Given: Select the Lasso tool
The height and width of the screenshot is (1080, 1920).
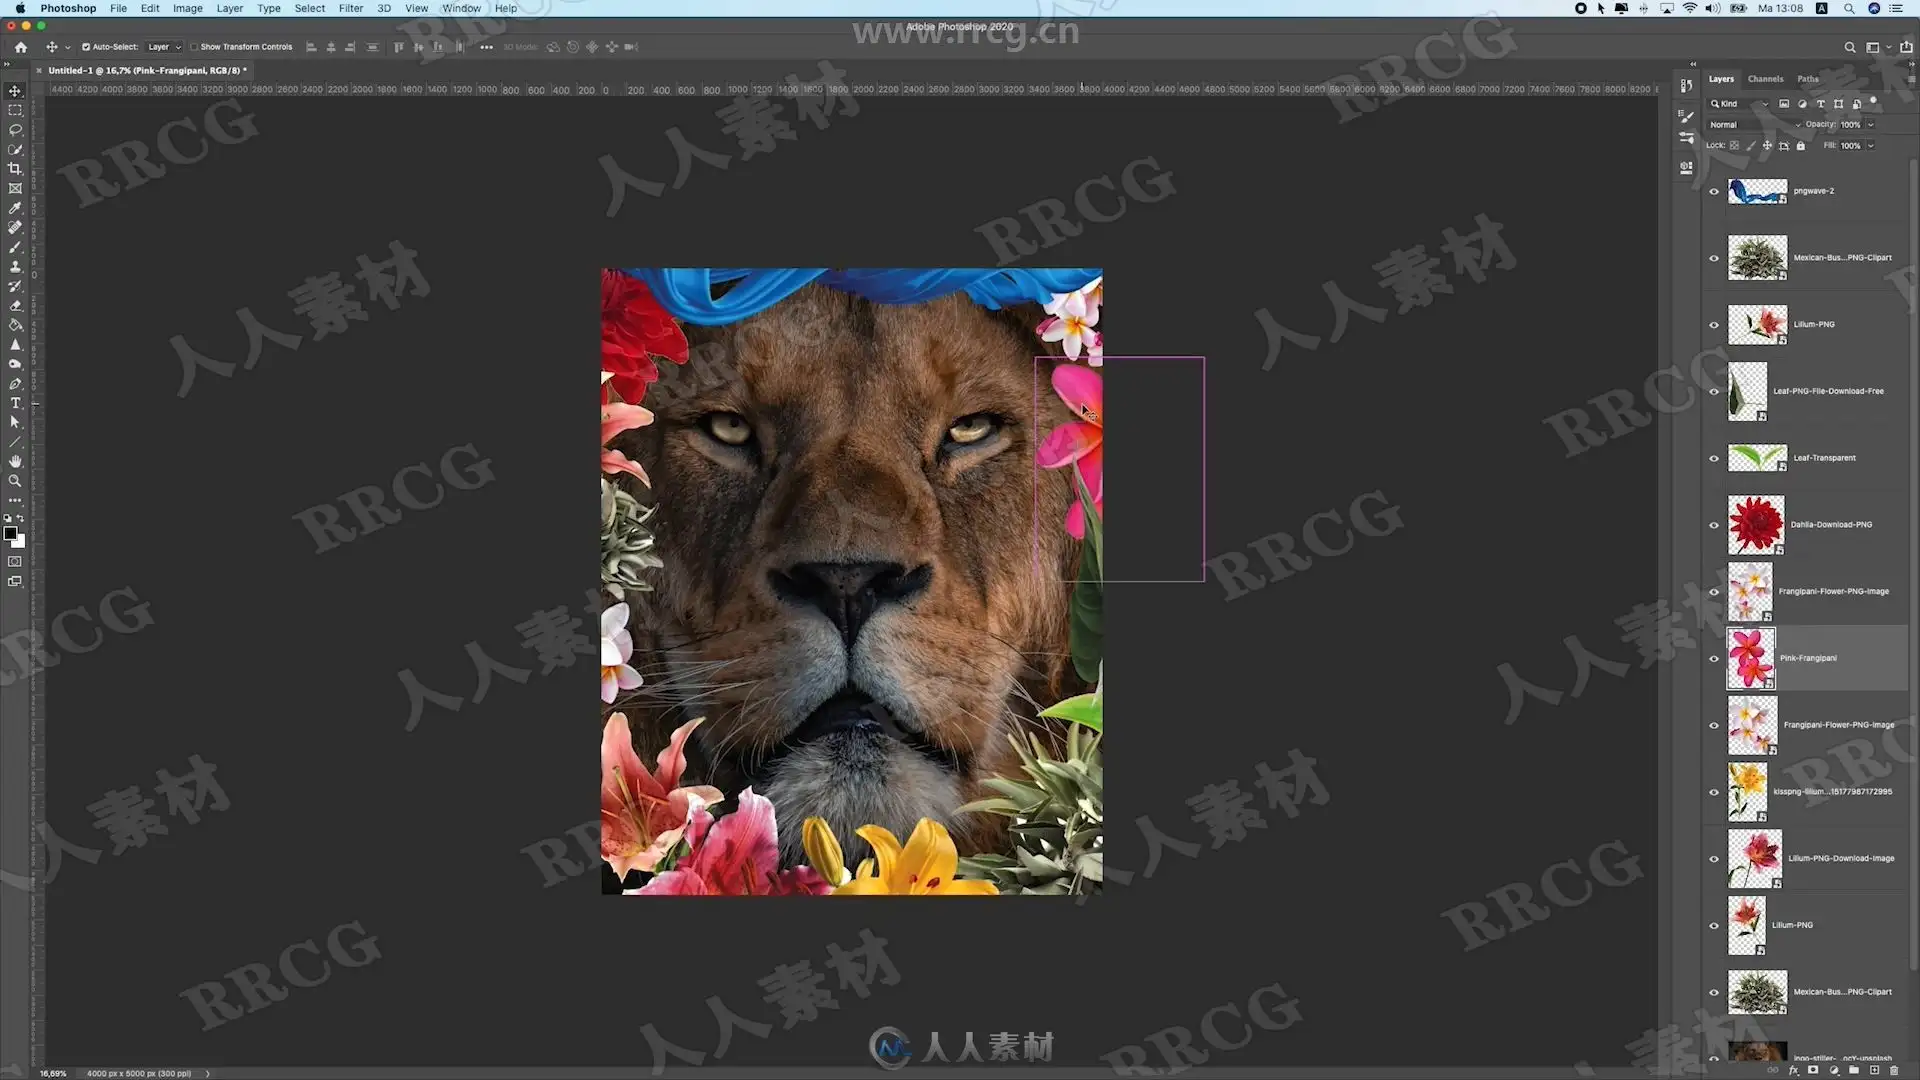Looking at the screenshot, I should pyautogui.click(x=15, y=130).
